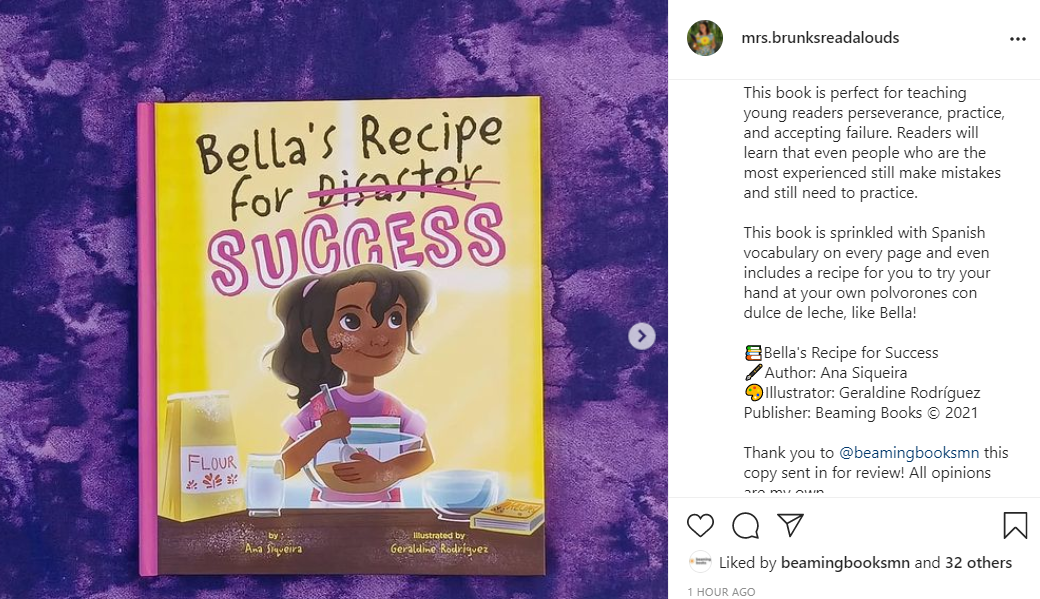
Task: Click Bella's face on the book cover
Action: pyautogui.click(x=362, y=330)
